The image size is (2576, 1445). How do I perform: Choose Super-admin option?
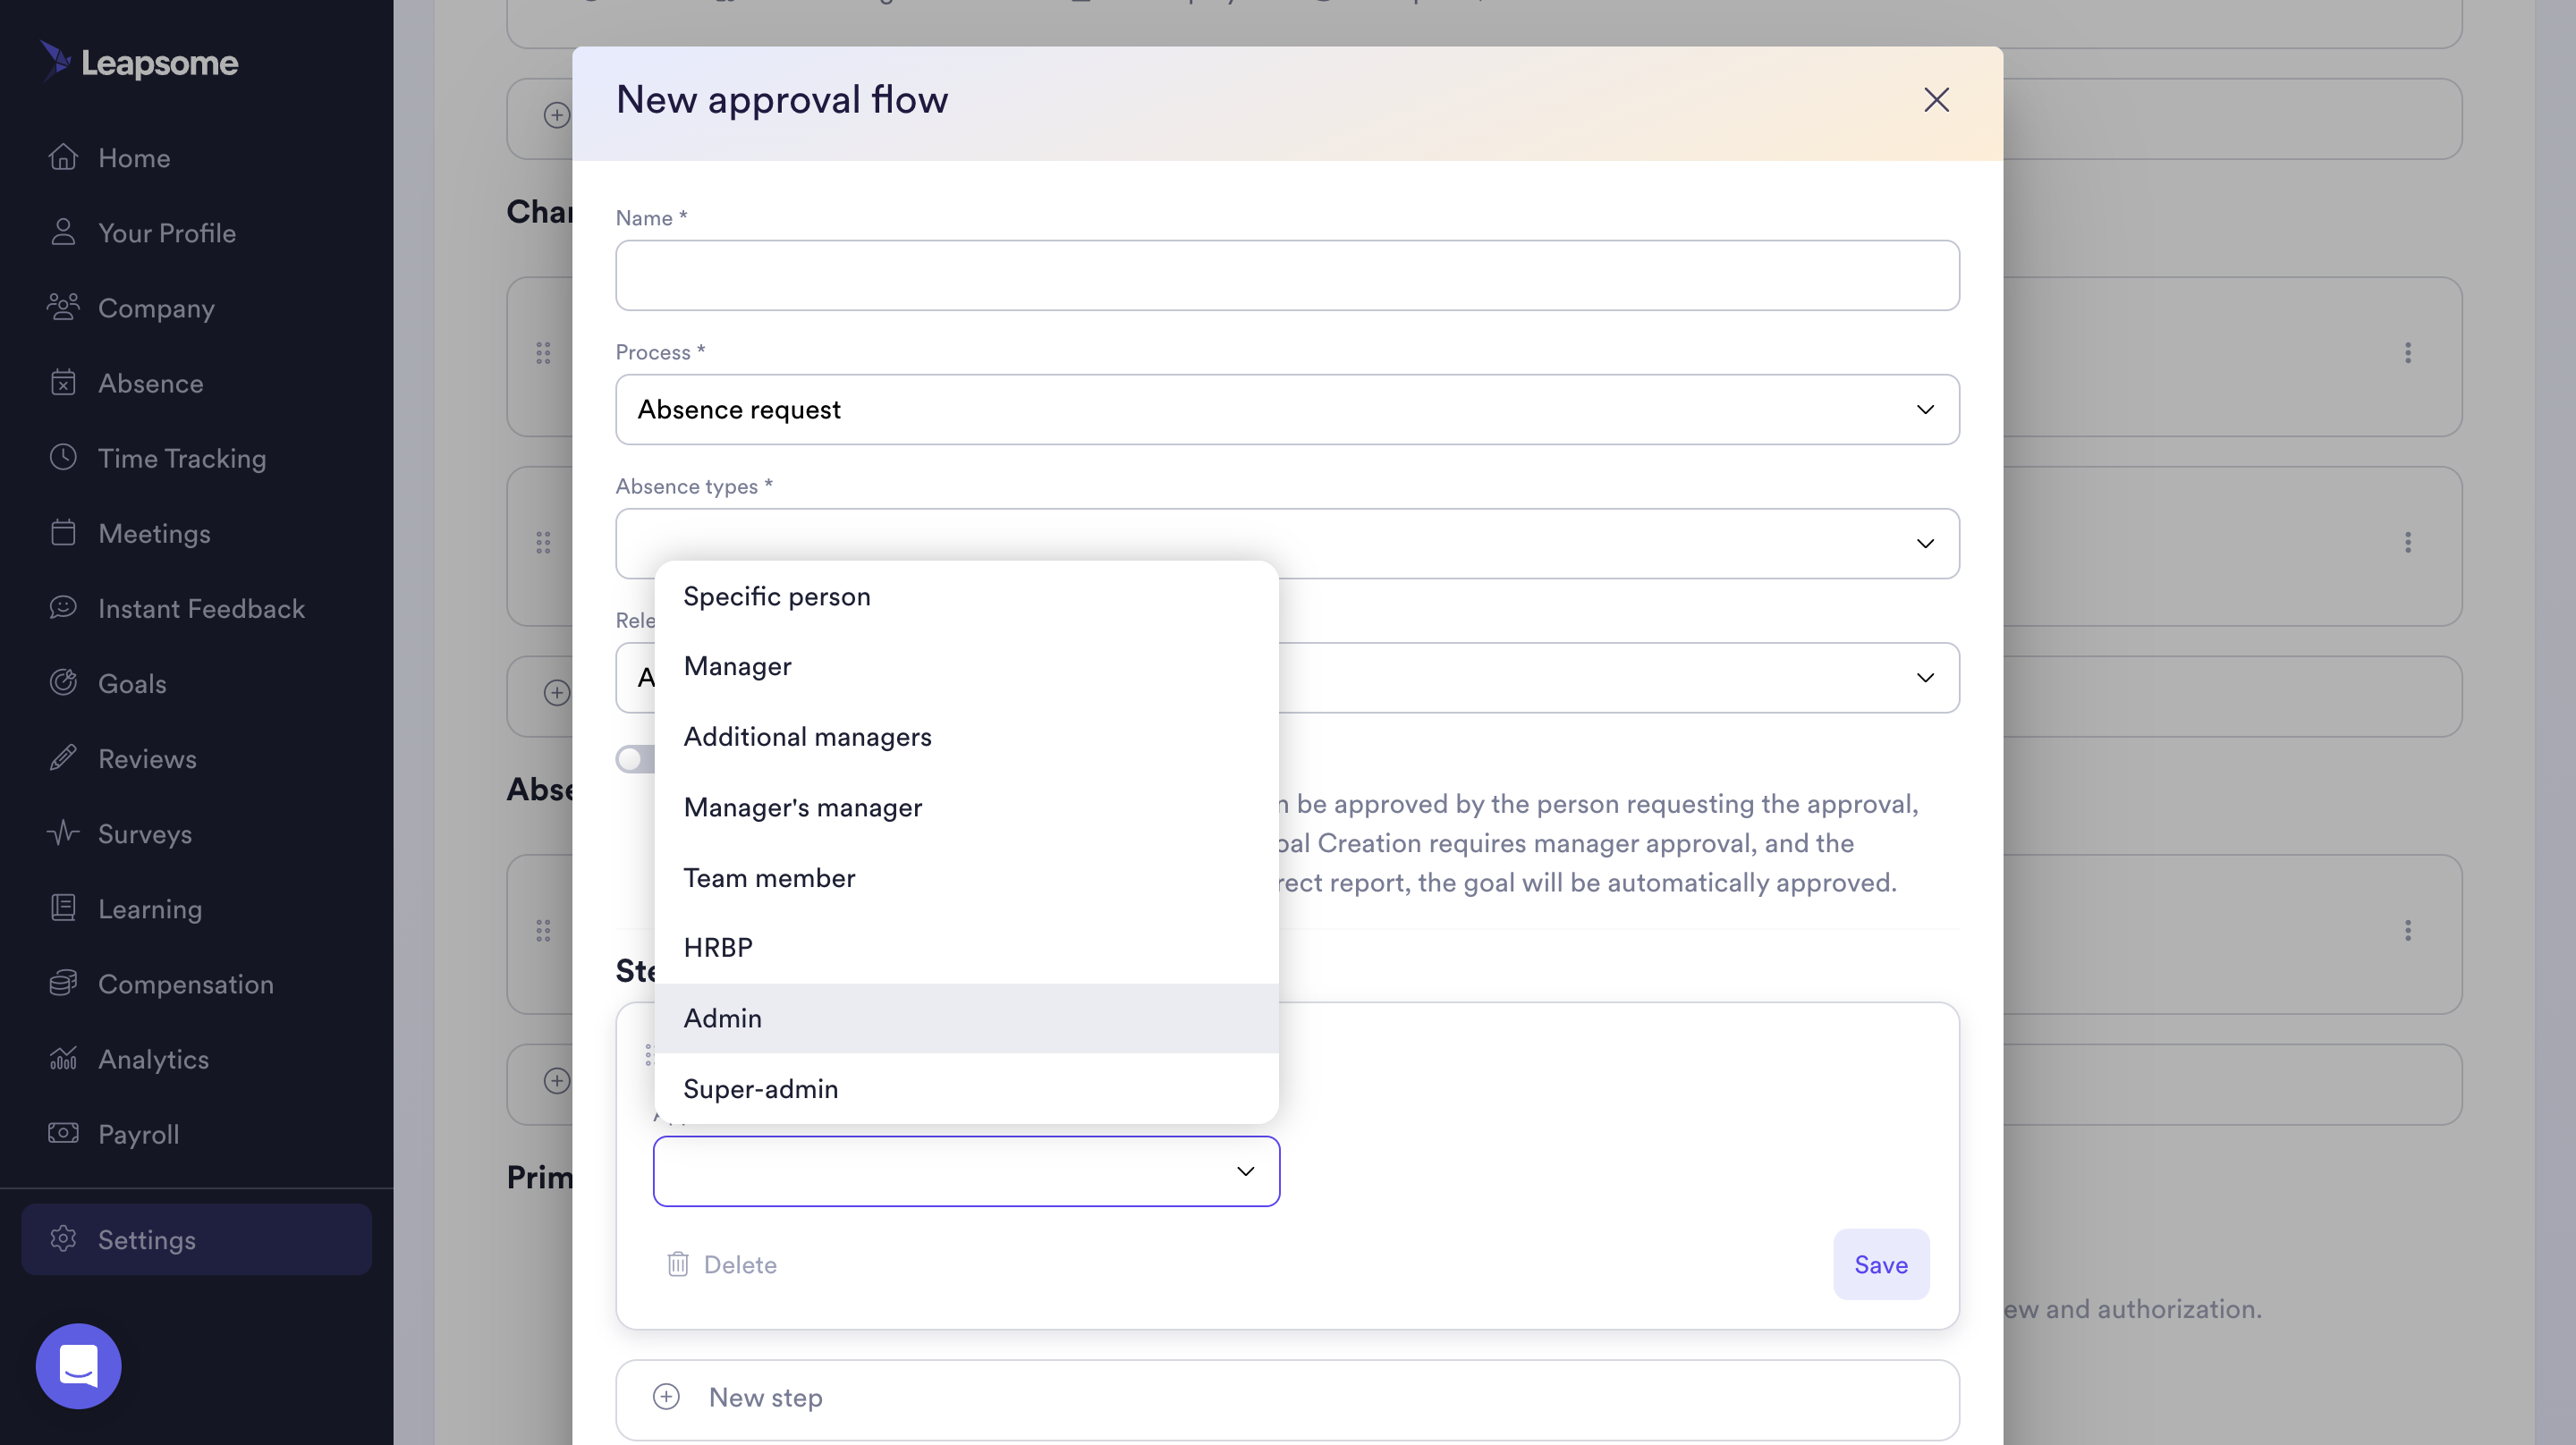click(x=966, y=1088)
